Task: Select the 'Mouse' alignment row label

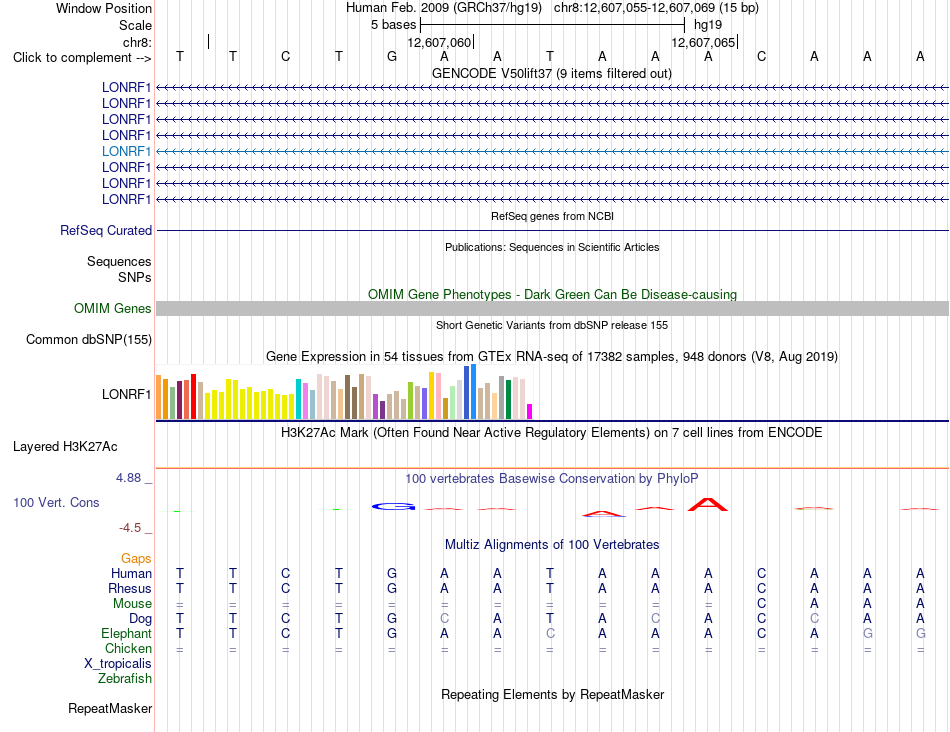Action: click(132, 604)
